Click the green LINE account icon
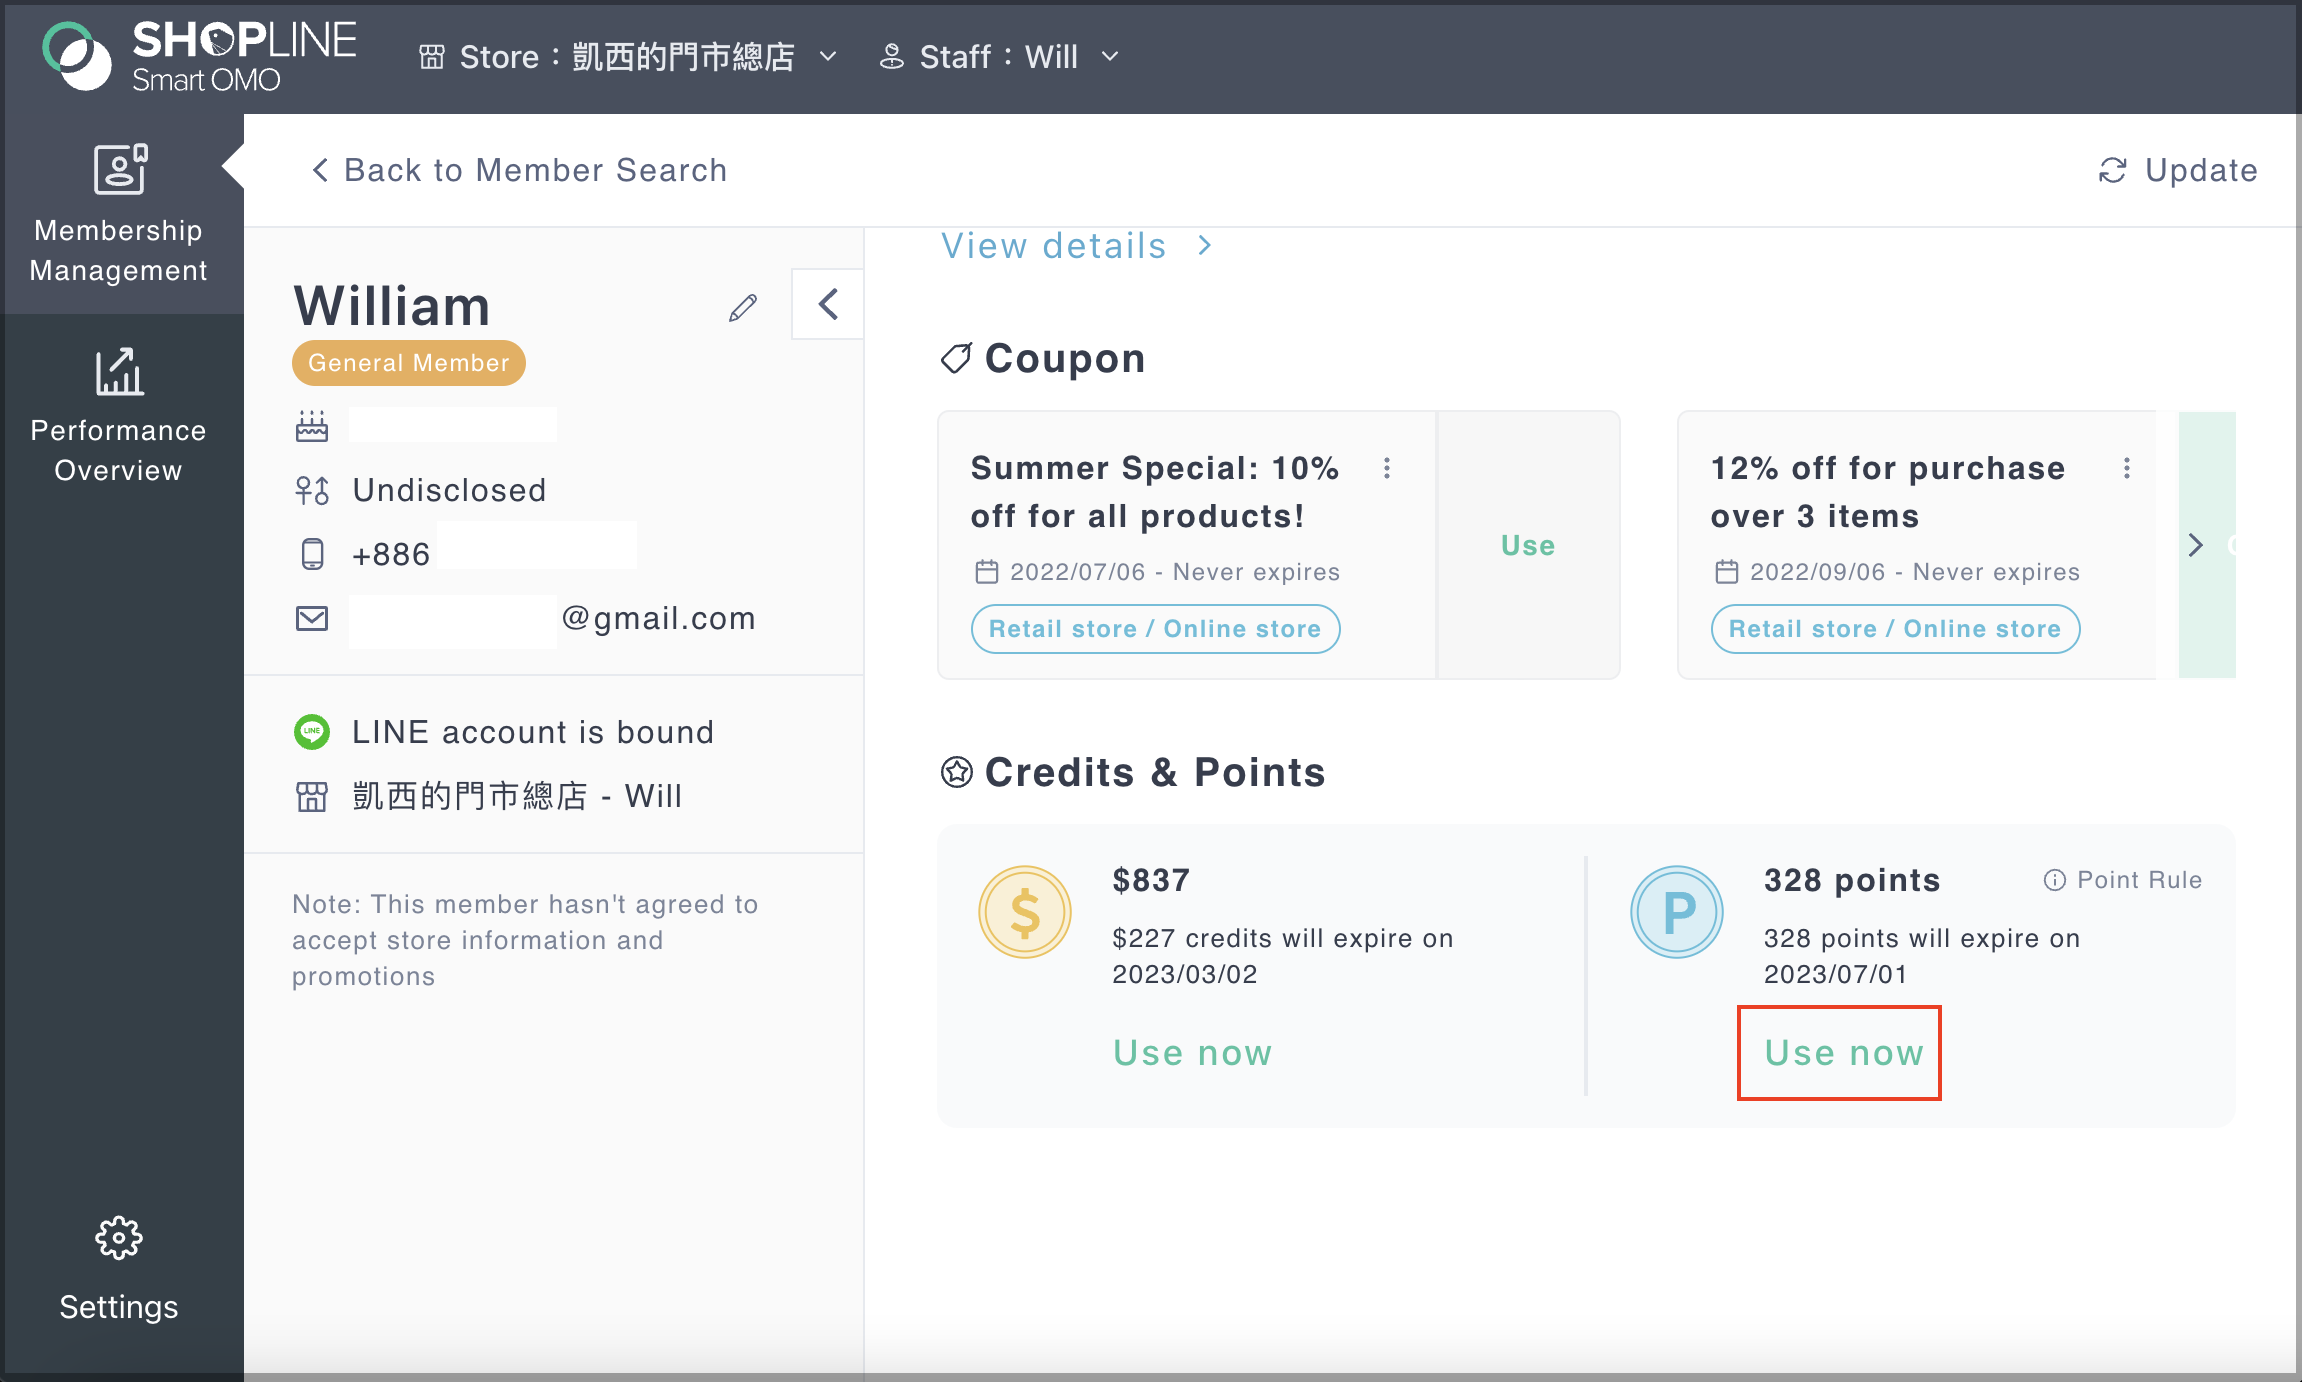This screenshot has height=1382, width=2302. tap(312, 732)
